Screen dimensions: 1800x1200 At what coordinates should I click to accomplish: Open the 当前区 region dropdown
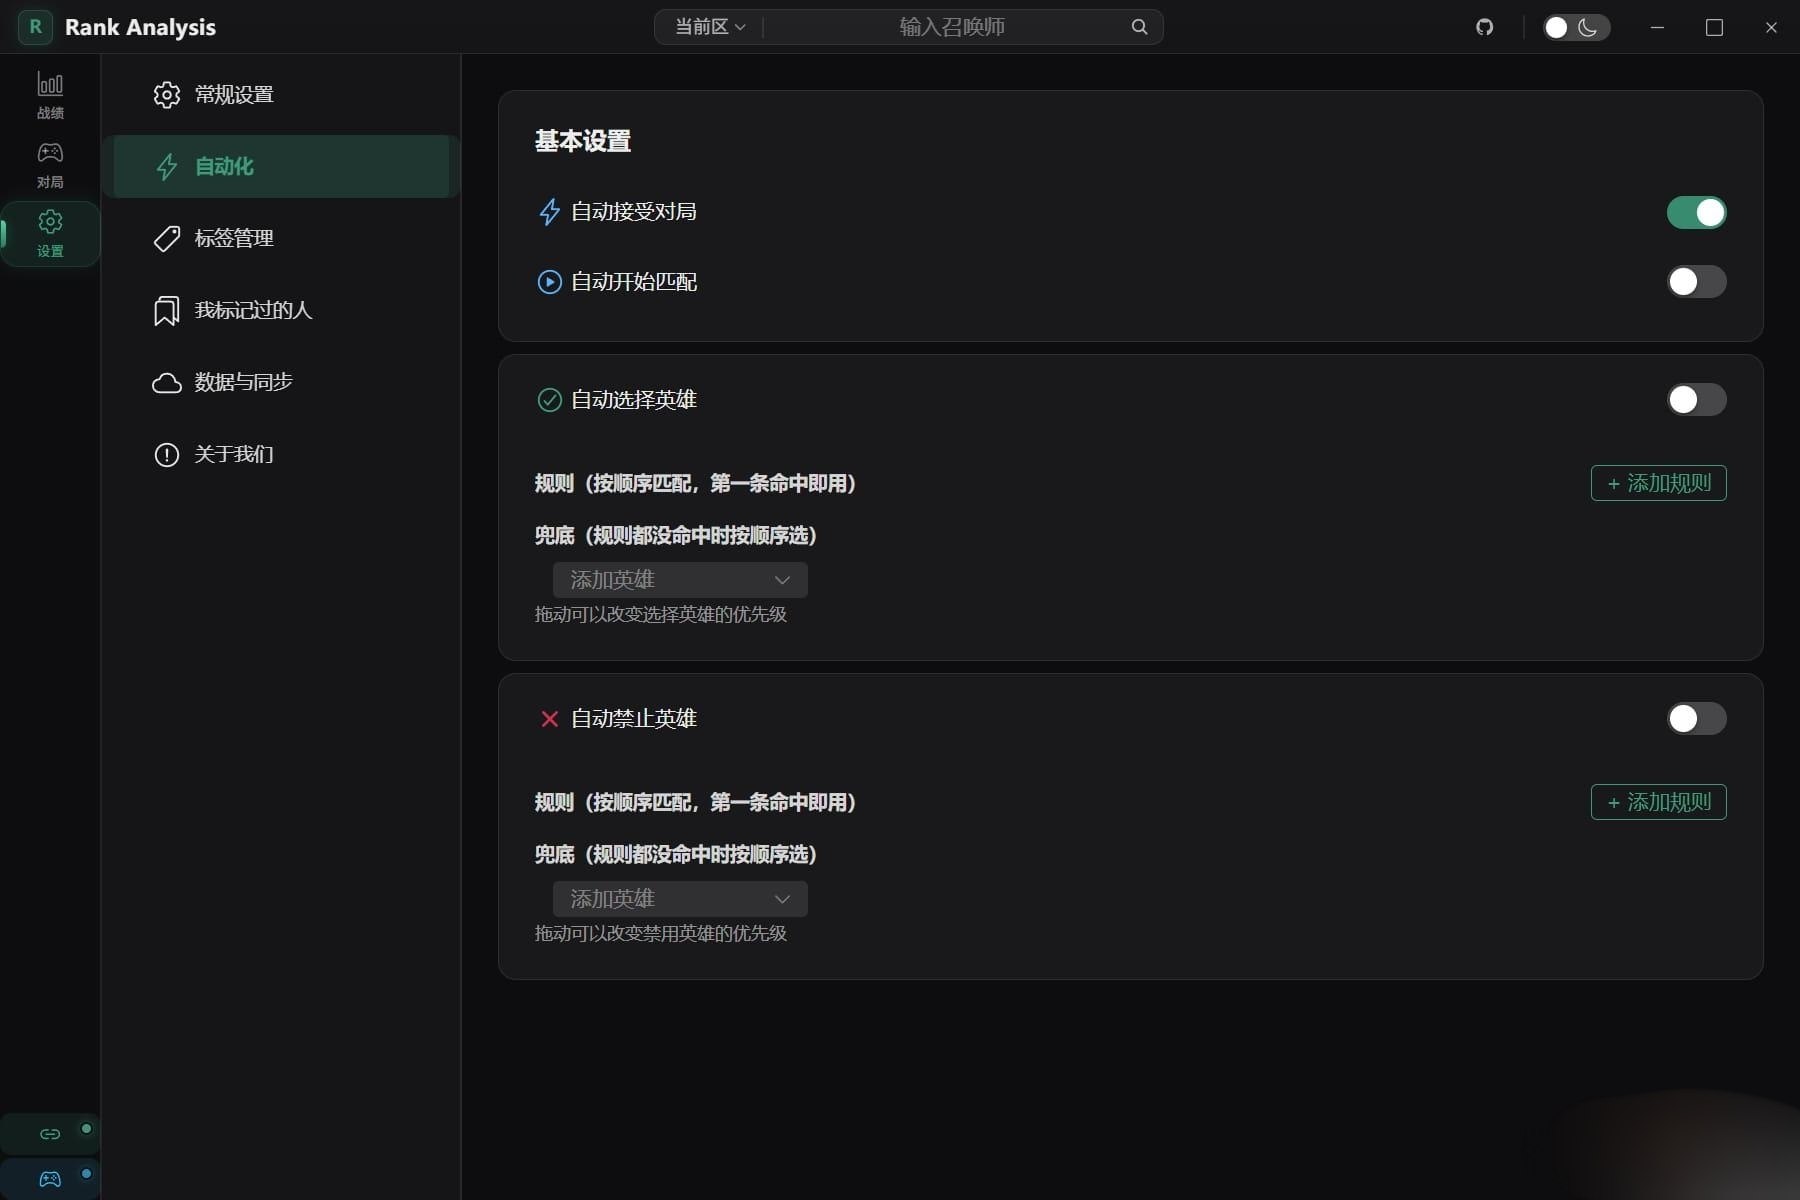(710, 27)
